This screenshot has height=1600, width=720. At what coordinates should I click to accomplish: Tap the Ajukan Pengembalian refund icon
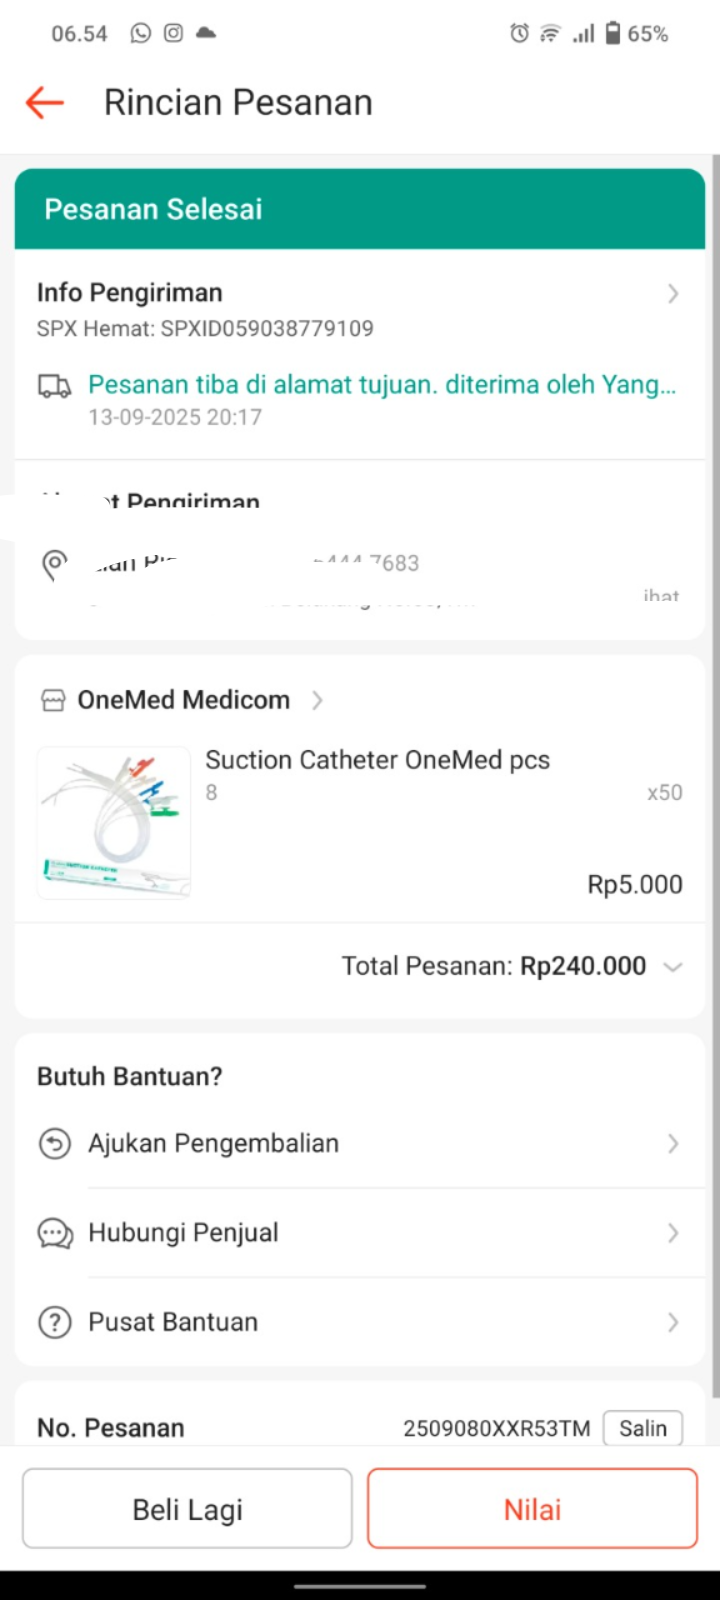pos(55,1143)
